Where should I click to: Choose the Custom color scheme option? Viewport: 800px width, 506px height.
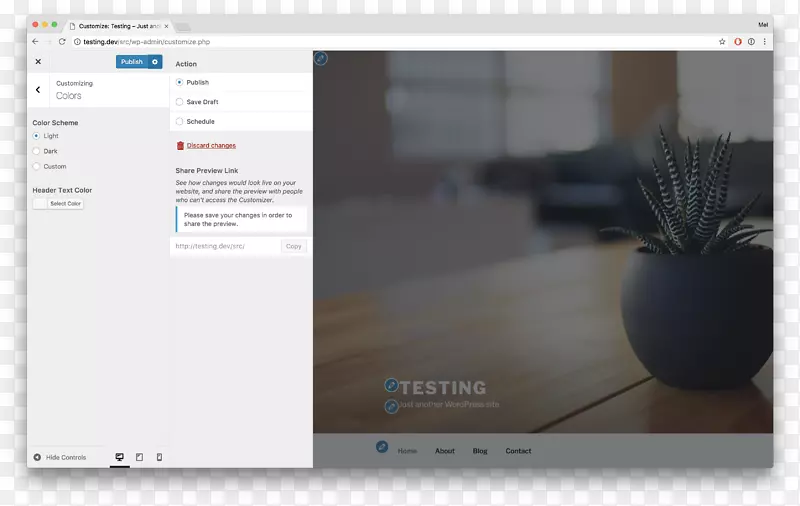click(x=36, y=166)
